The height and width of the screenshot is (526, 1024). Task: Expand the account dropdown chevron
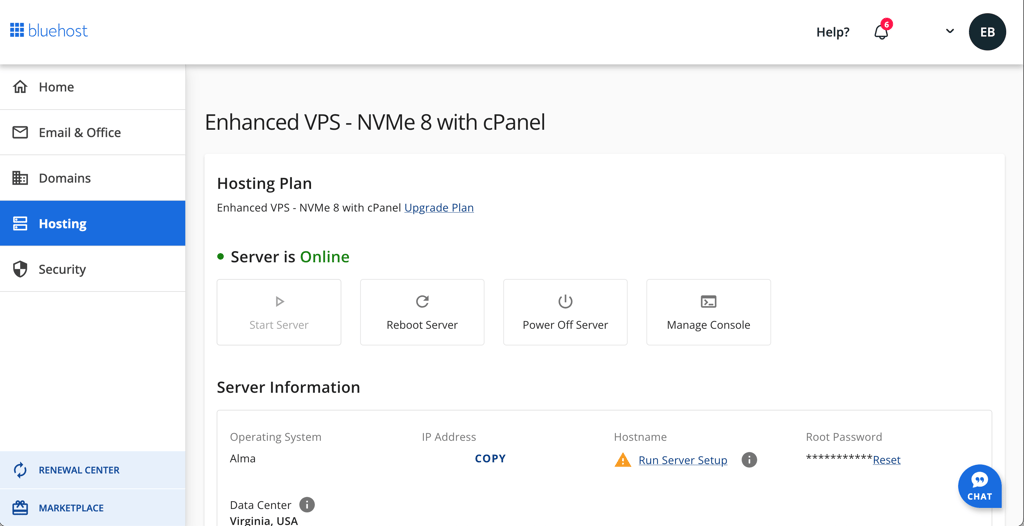coord(950,31)
